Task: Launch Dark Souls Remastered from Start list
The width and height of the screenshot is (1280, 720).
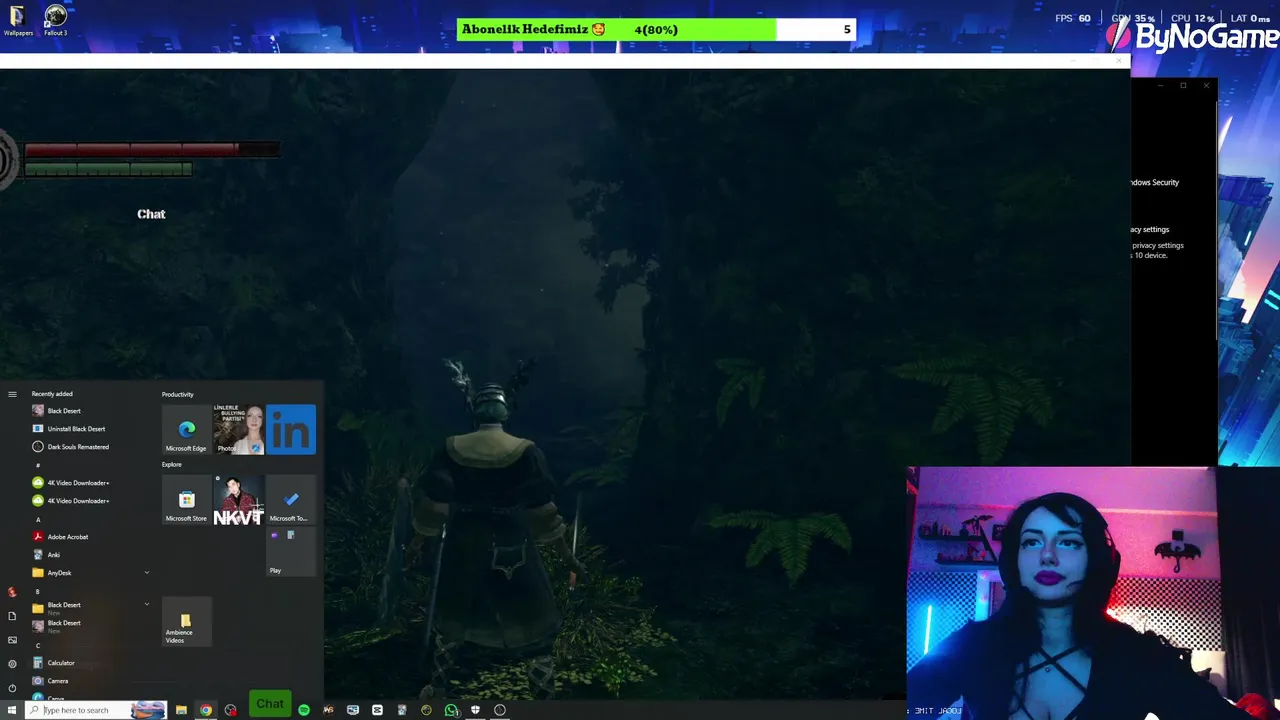Action: 78,447
